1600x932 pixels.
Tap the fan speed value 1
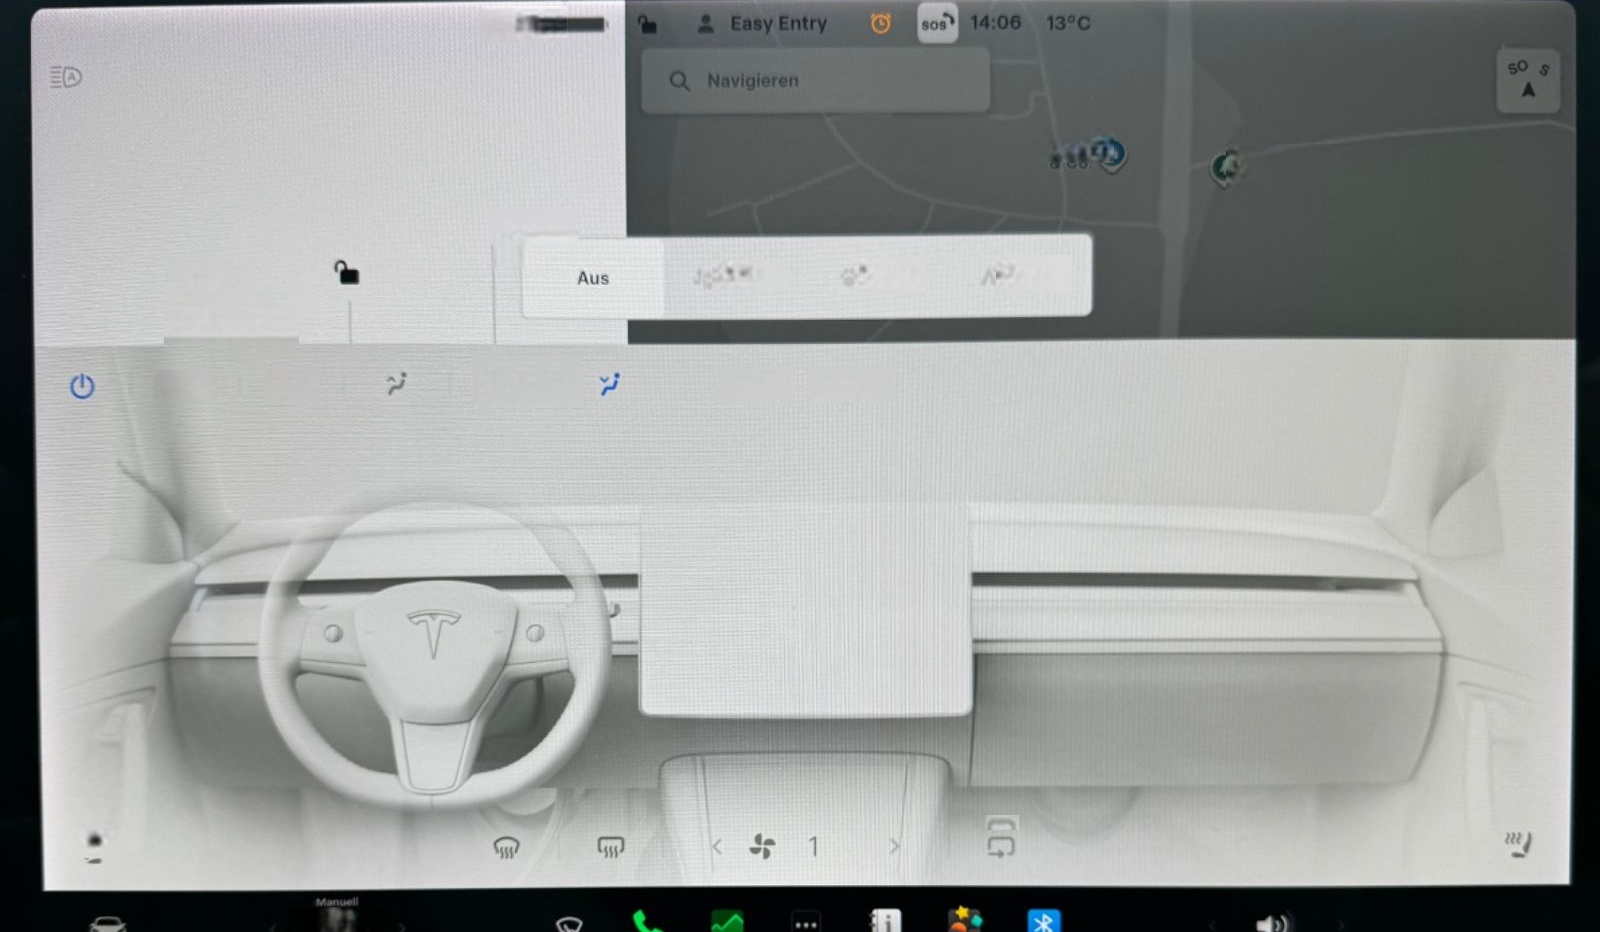click(813, 847)
